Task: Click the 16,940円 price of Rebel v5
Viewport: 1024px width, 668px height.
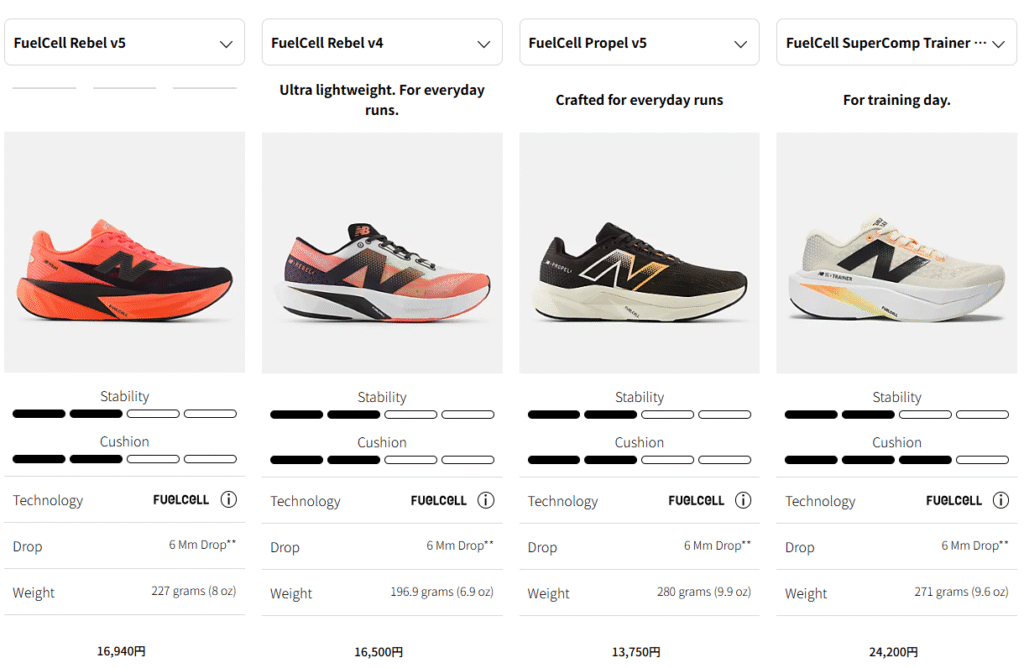Action: coord(121,651)
